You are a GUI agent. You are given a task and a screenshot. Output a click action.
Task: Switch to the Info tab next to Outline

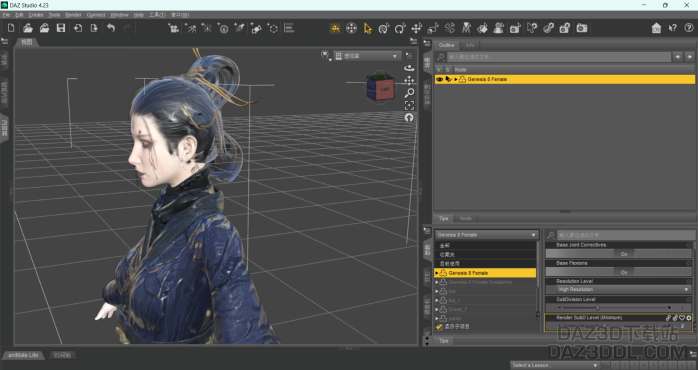click(x=470, y=45)
